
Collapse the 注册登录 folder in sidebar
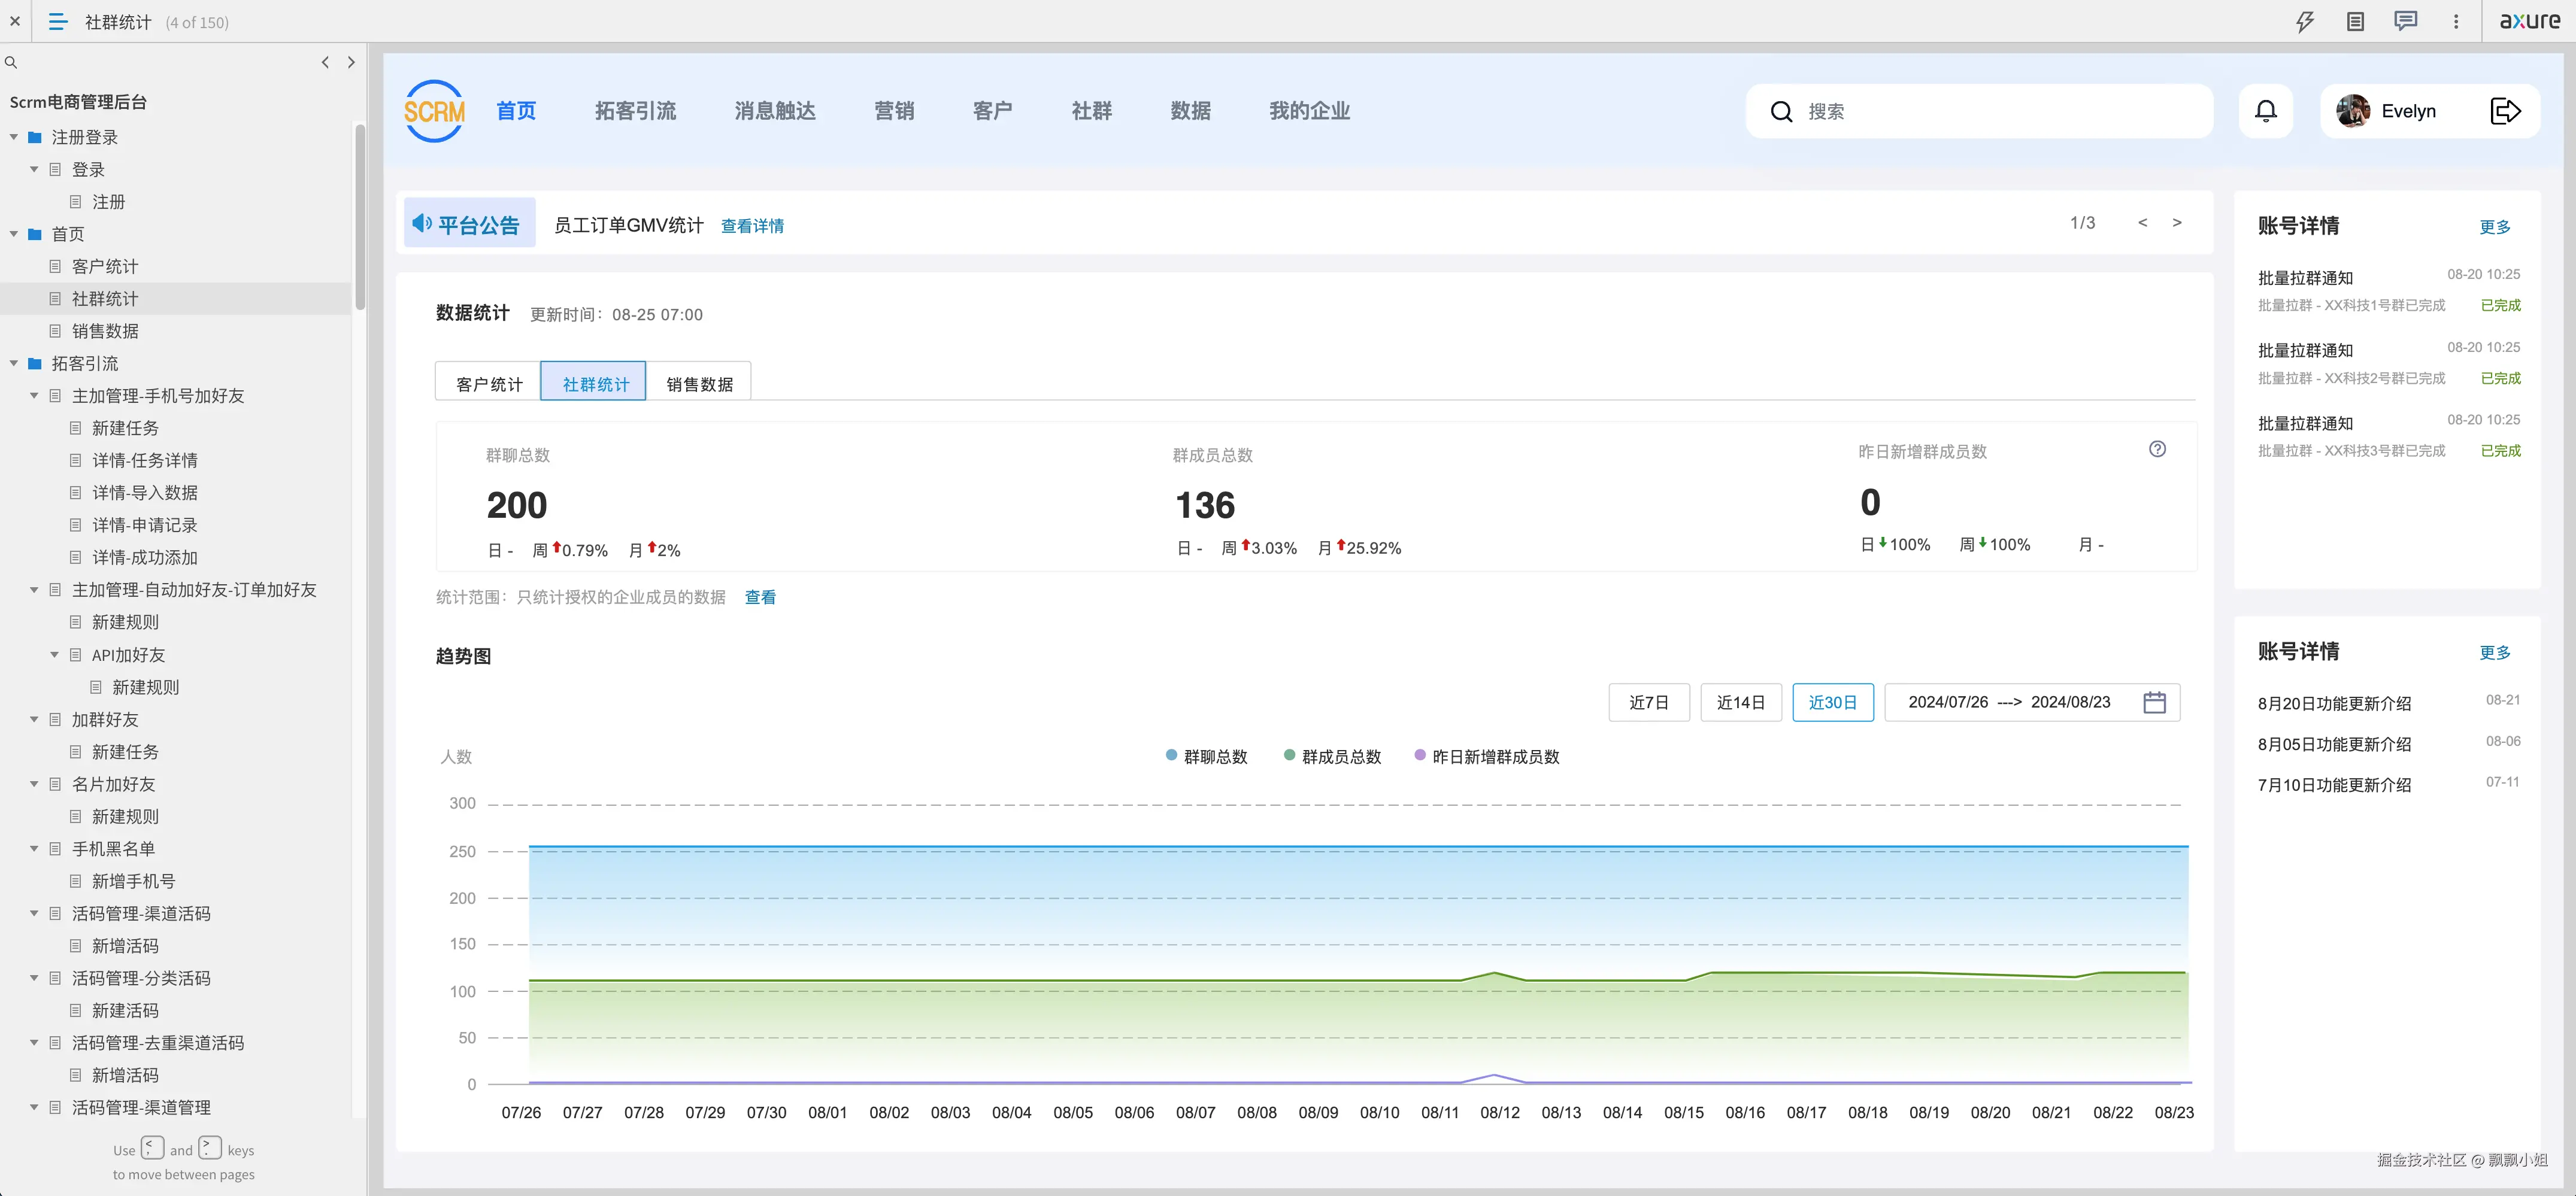click(x=14, y=137)
